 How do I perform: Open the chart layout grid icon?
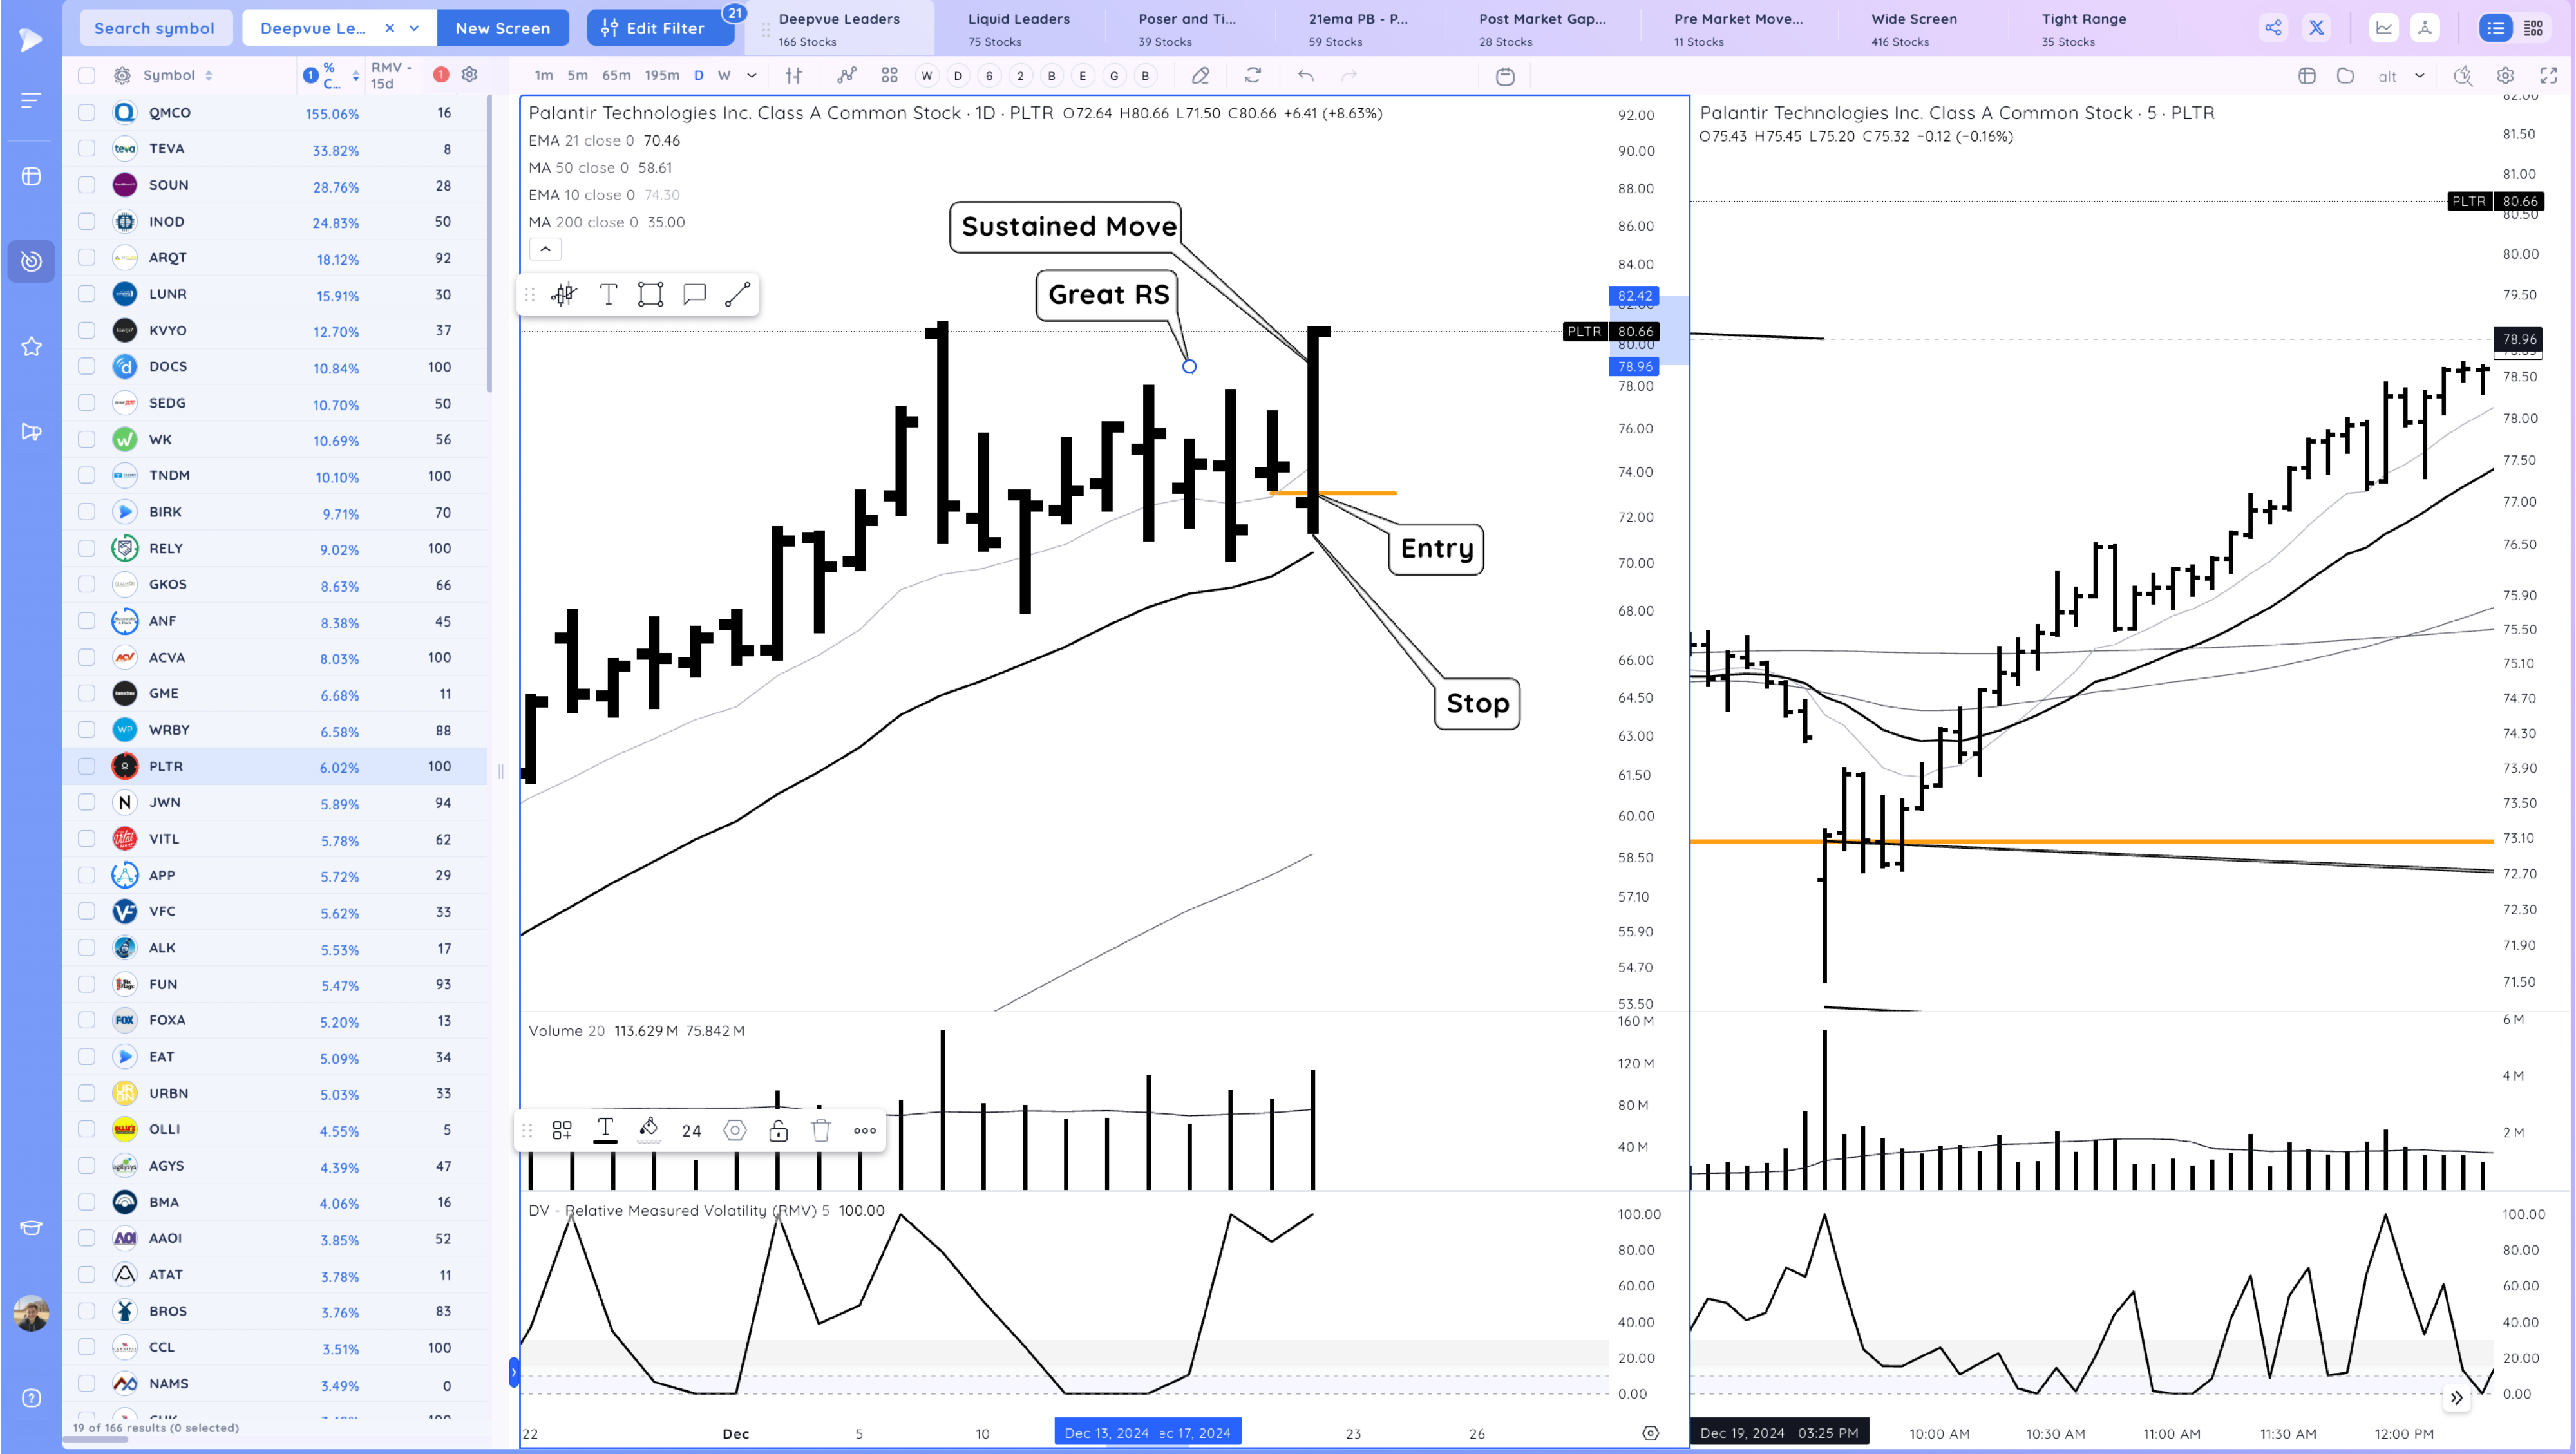pos(889,75)
